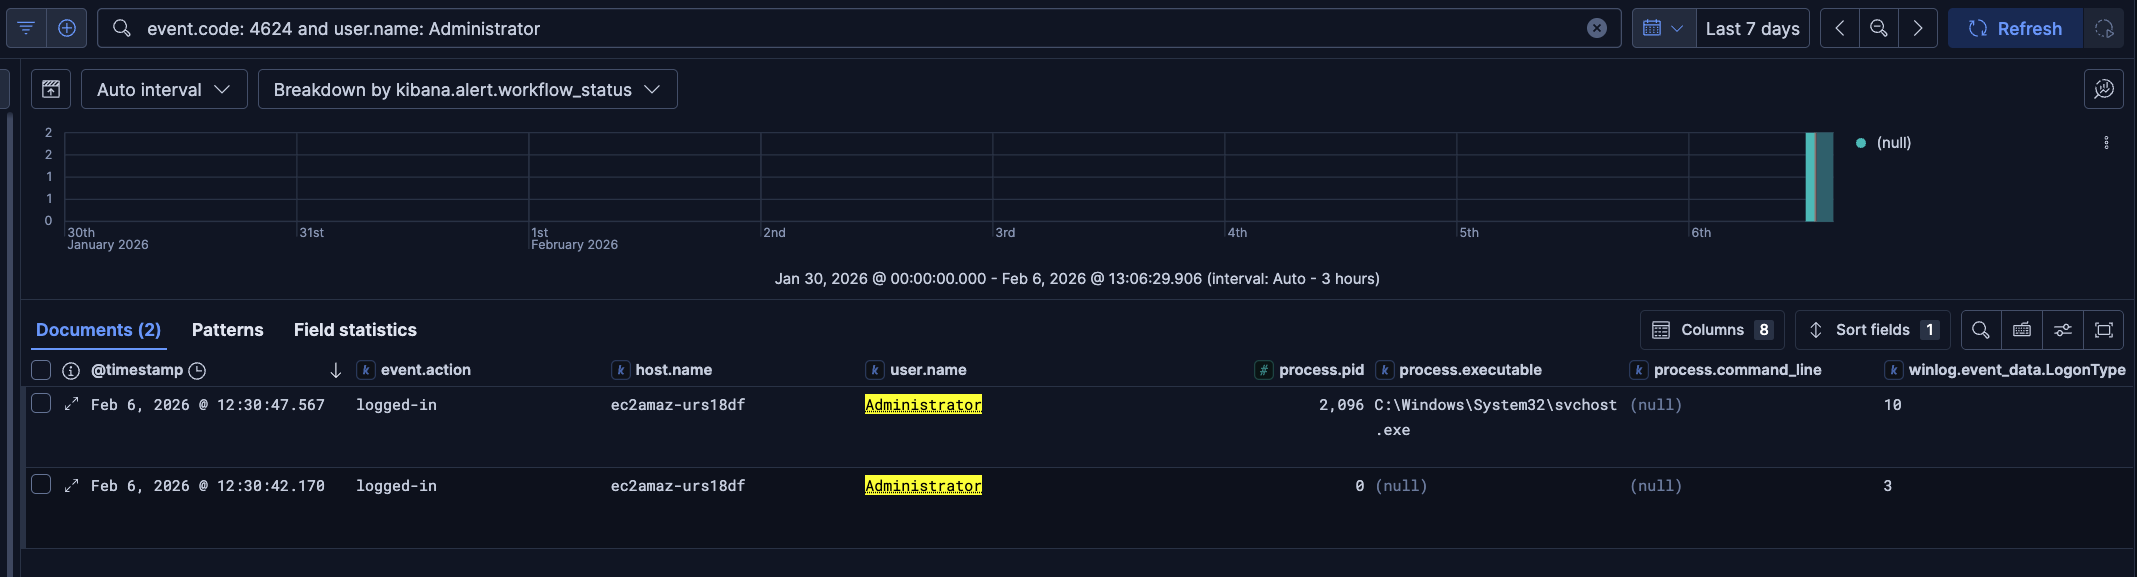Open the date quick-select calendar dropdown
Screen dimensions: 2137x577
coord(1663,28)
